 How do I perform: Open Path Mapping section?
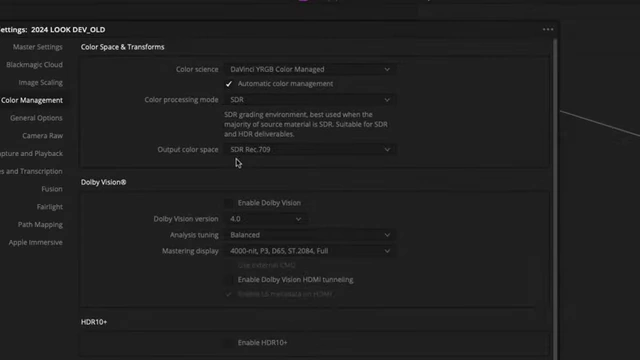tap(40, 224)
